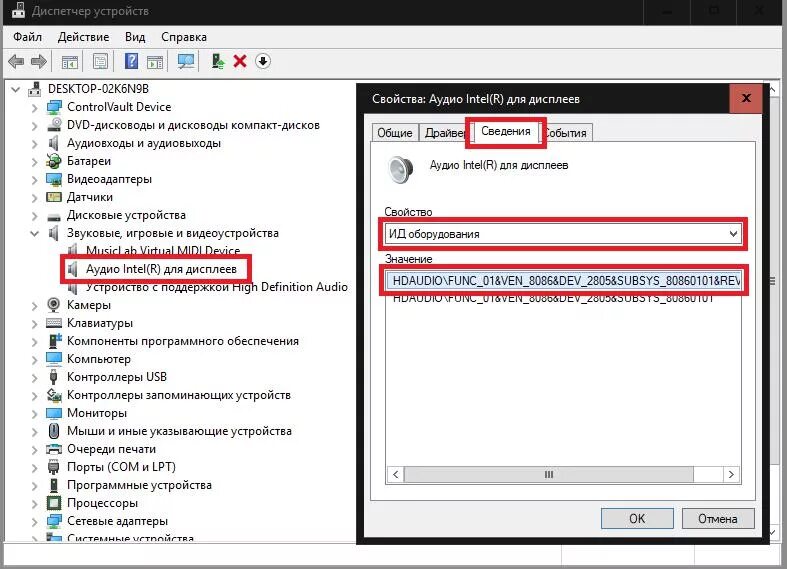
Task: Click Контроллеры запоминающих устройств icon
Action: 54,395
